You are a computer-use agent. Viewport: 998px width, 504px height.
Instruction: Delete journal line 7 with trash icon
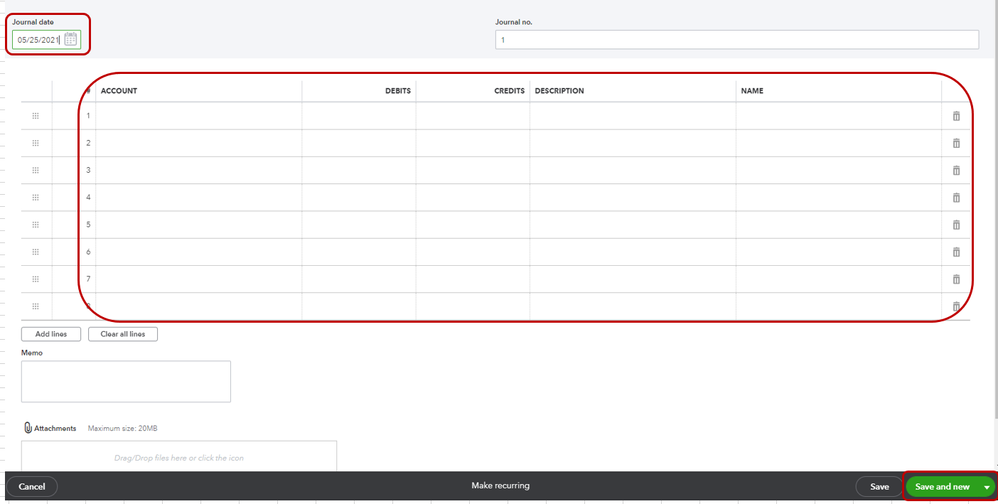[956, 279]
